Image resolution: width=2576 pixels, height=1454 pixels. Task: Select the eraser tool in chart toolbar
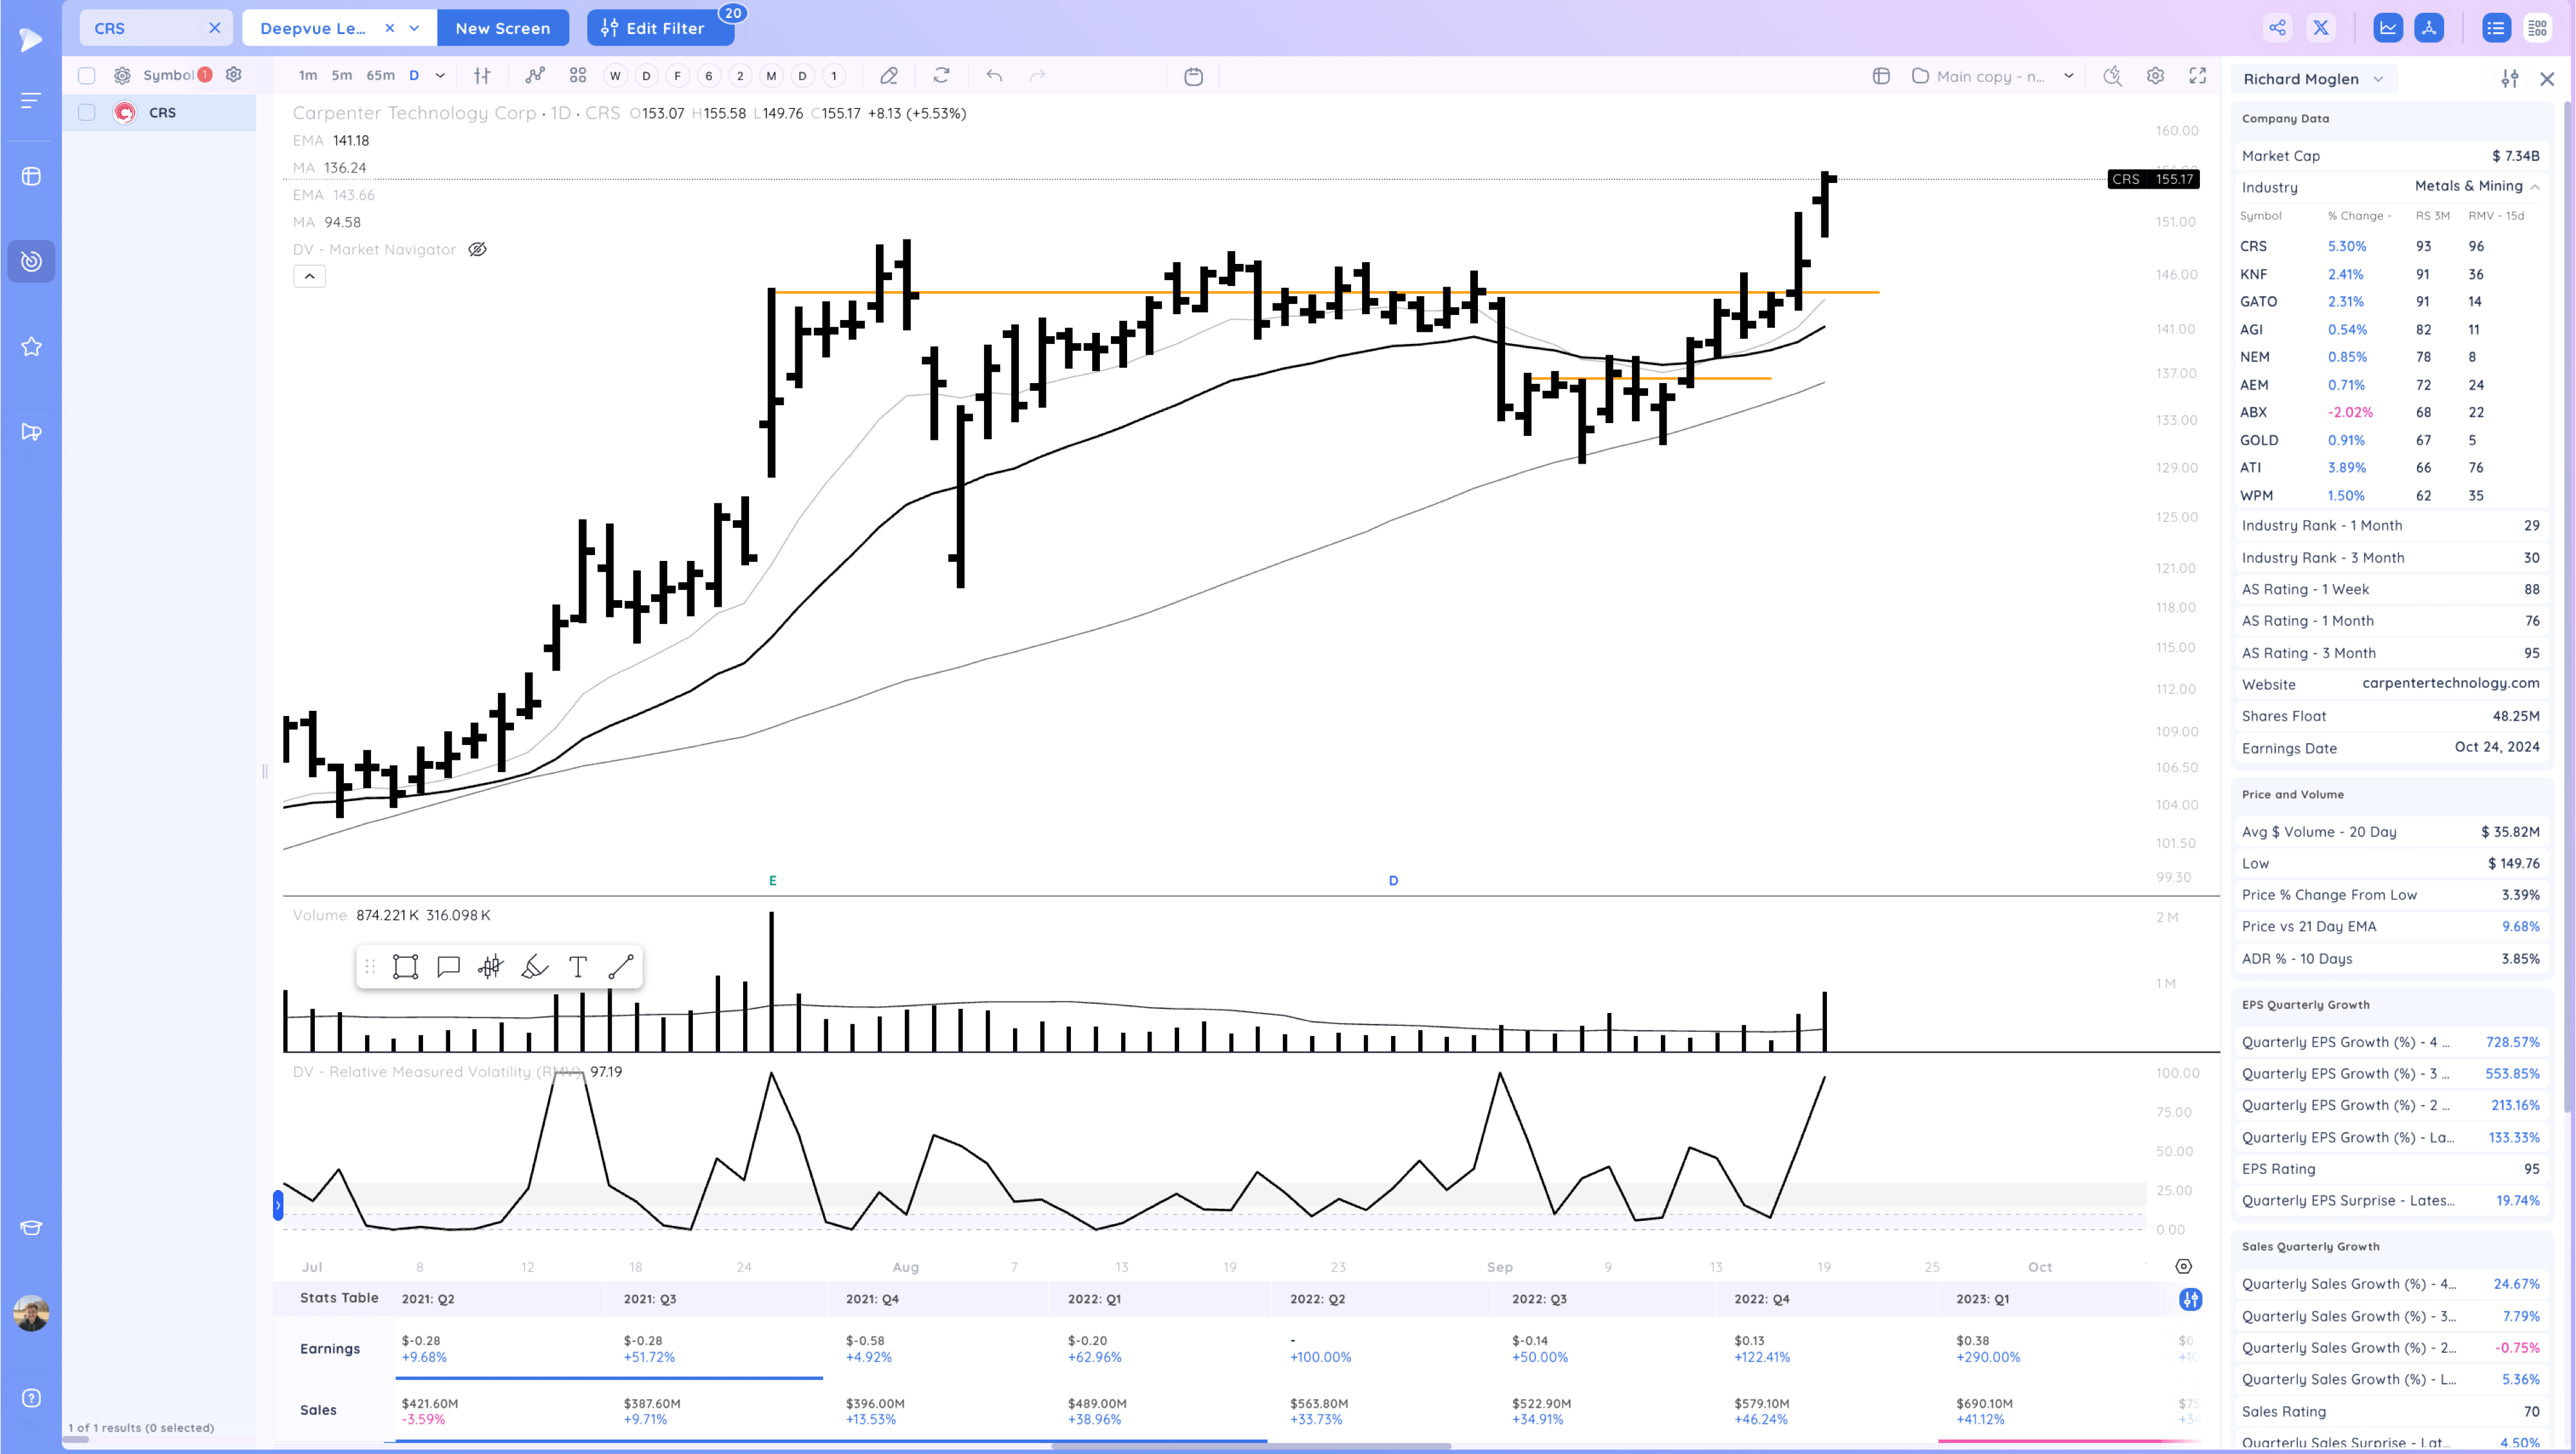click(x=888, y=76)
